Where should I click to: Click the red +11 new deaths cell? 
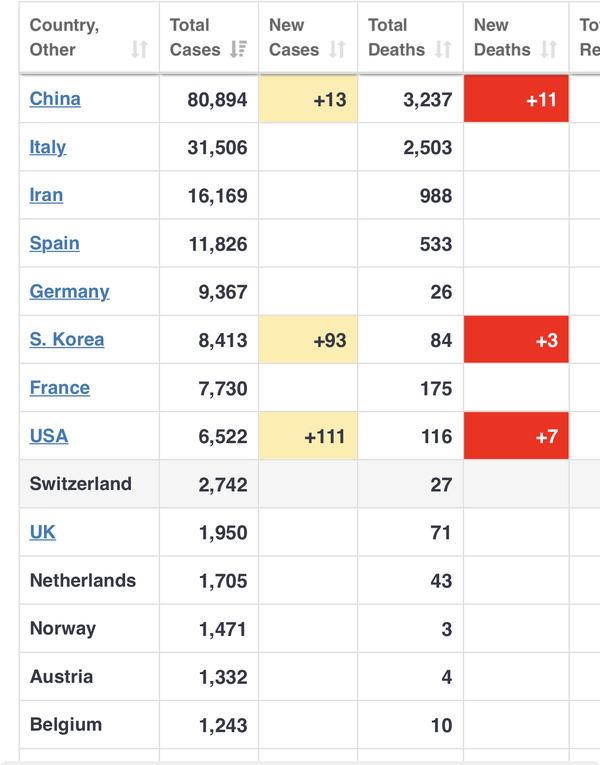click(x=516, y=99)
